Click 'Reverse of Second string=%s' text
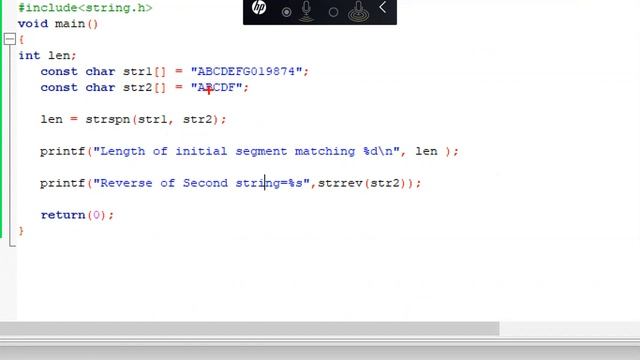Viewport: 640px width, 360px height. click(x=202, y=183)
